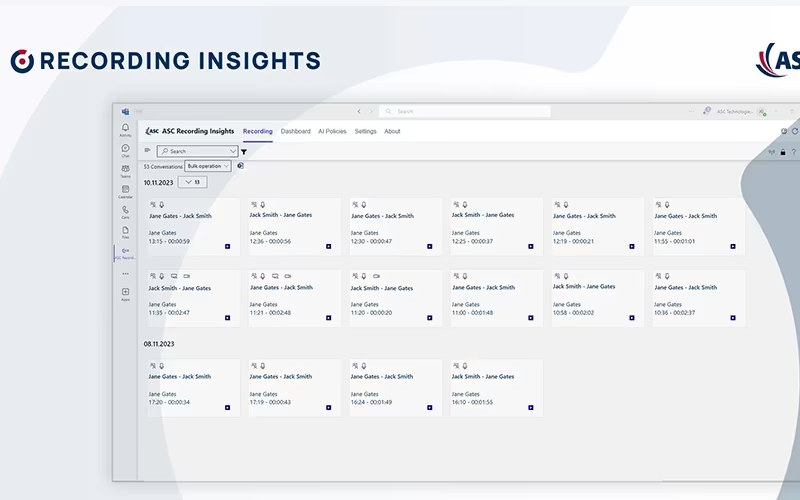Switch to the Dashboard tab

coord(295,131)
